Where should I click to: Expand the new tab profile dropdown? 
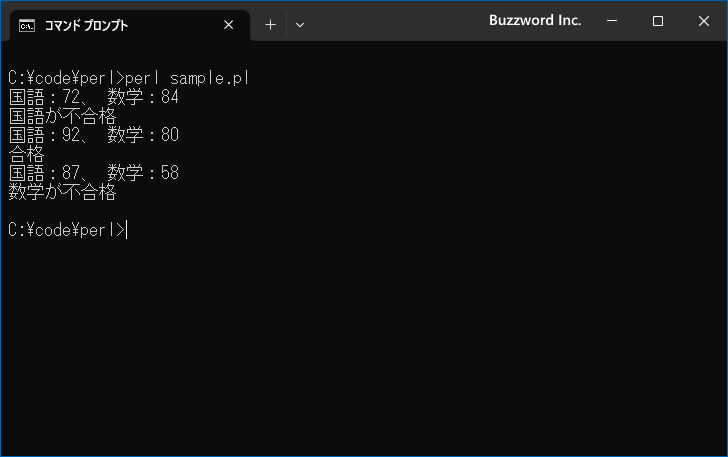pyautogui.click(x=300, y=25)
